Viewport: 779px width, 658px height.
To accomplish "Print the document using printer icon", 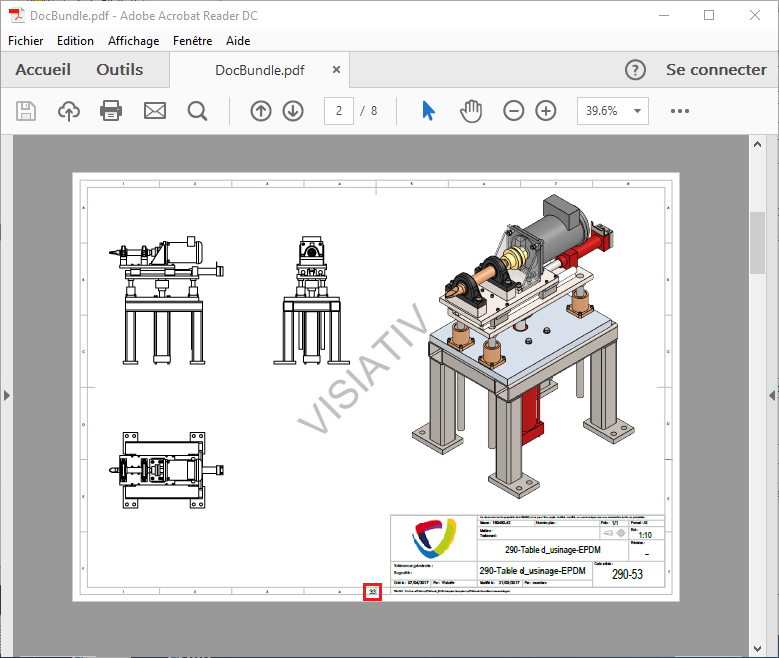I will point(111,111).
